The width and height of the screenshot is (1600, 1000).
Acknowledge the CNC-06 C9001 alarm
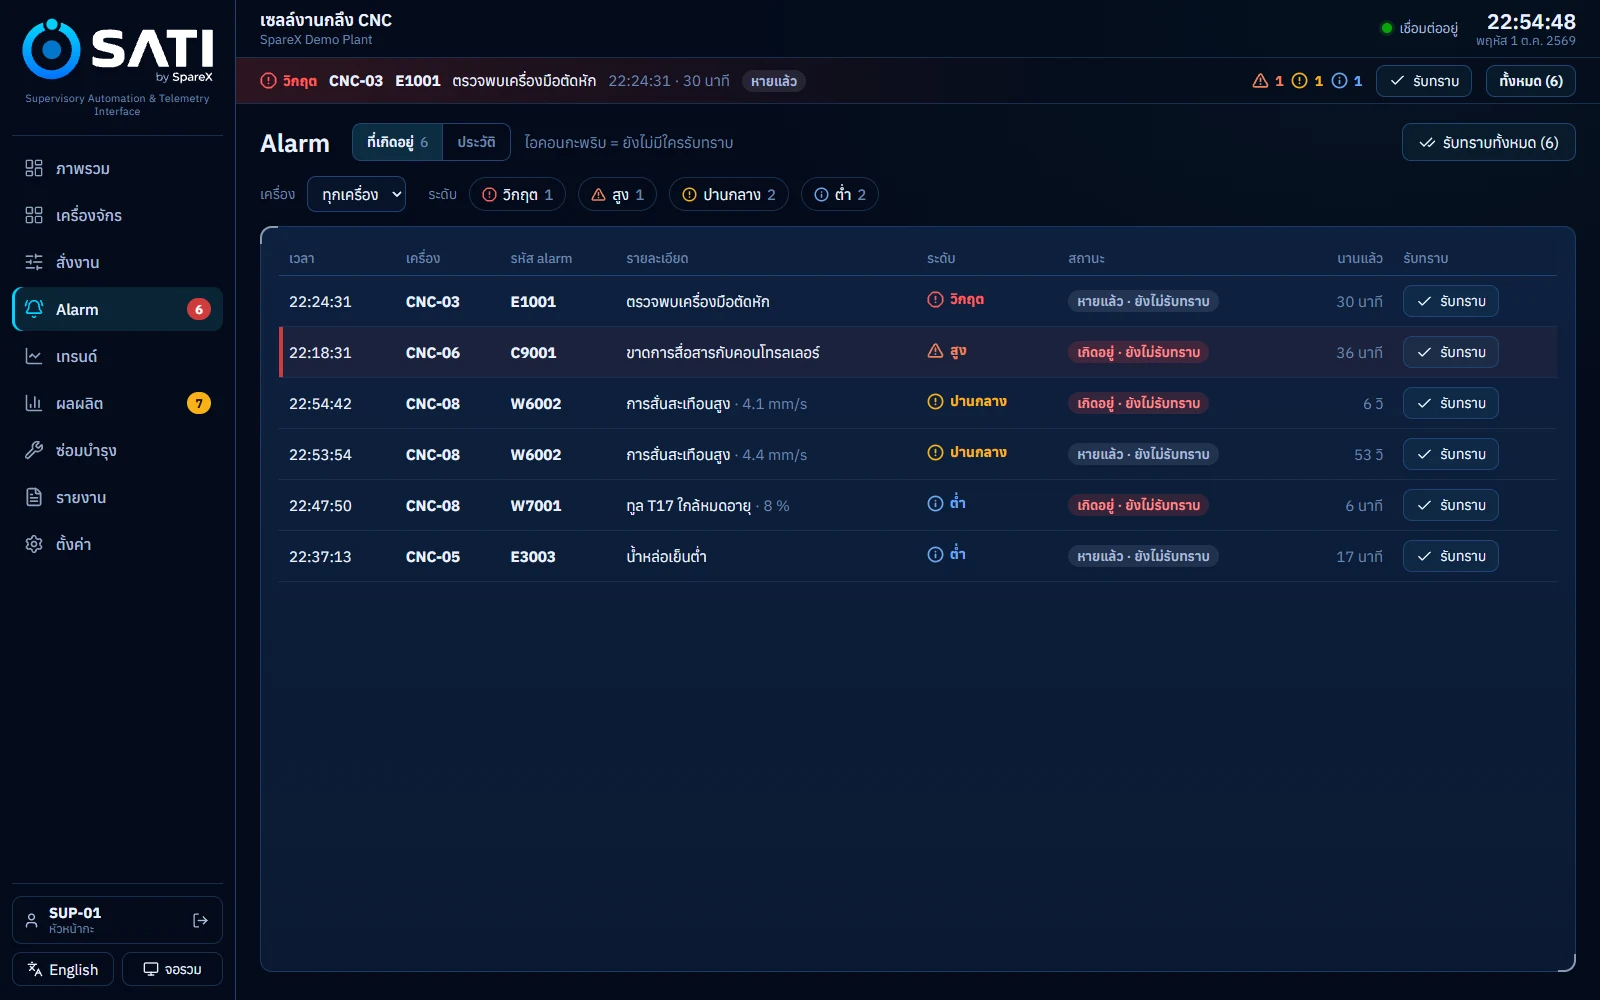point(1450,352)
